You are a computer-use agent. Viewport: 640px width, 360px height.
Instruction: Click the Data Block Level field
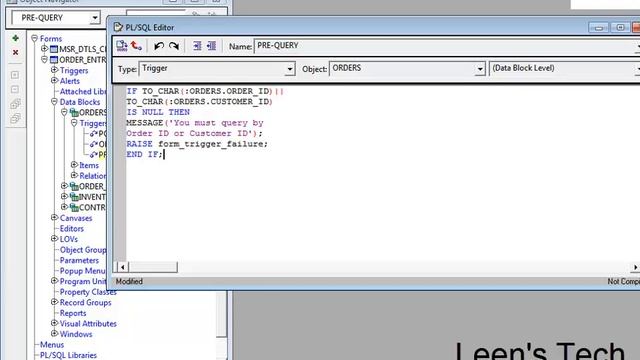point(564,69)
